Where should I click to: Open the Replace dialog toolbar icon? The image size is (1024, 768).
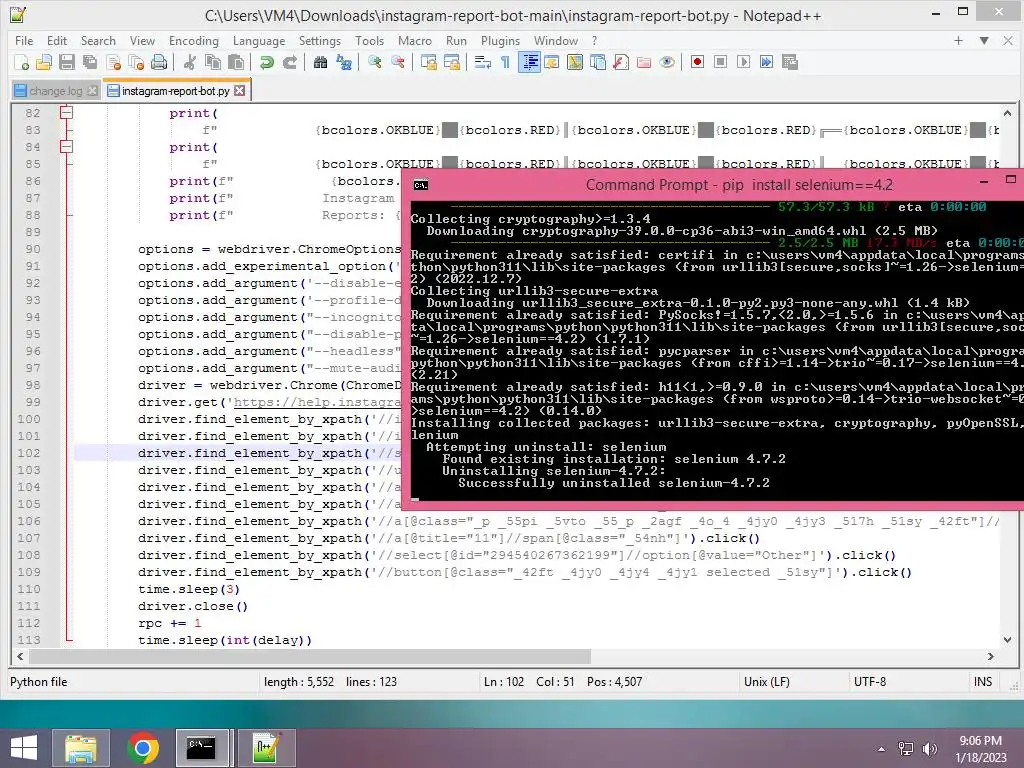[x=344, y=62]
